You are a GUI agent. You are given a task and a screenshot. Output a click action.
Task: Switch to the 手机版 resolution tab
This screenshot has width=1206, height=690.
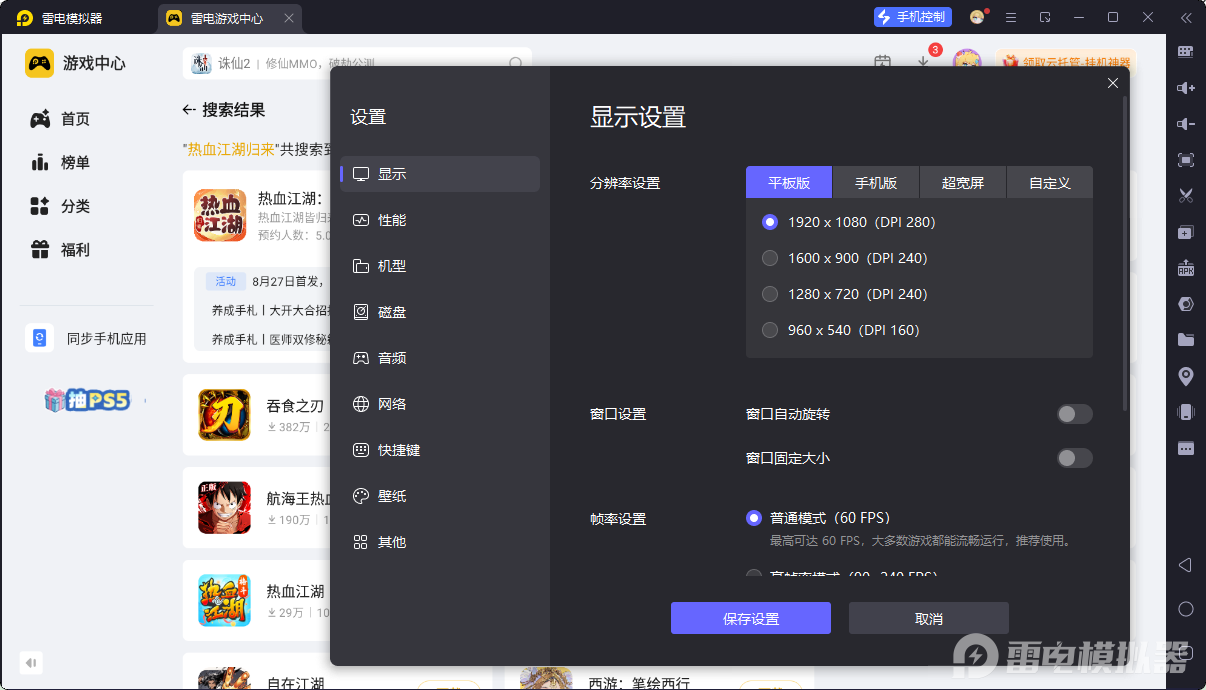pos(875,182)
